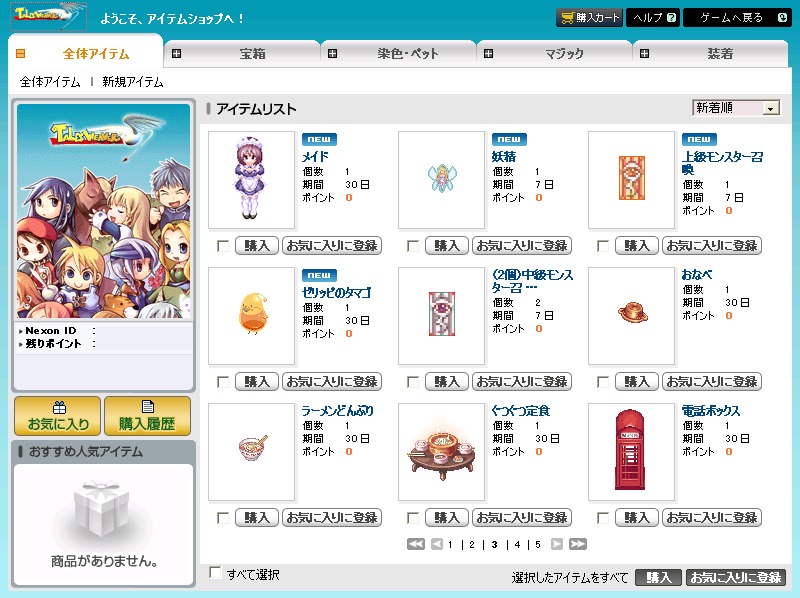Check the box for the メイド item
Image resolution: width=800 pixels, height=598 pixels.
coord(222,246)
